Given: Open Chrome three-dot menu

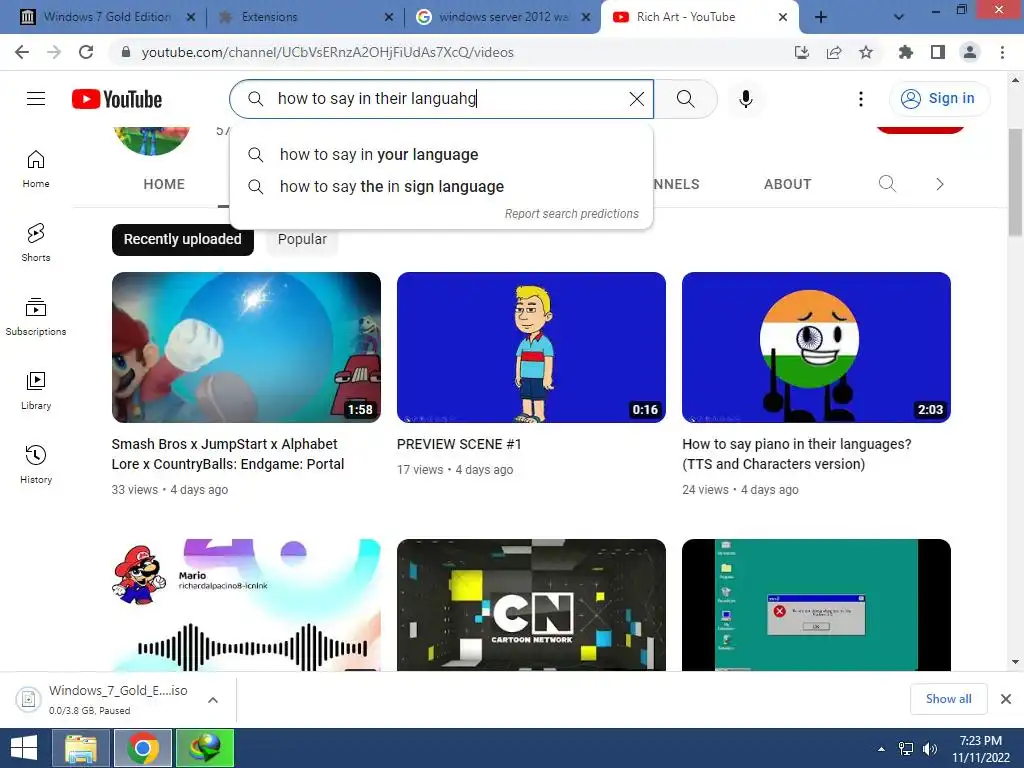Looking at the screenshot, I should pos(1002,52).
